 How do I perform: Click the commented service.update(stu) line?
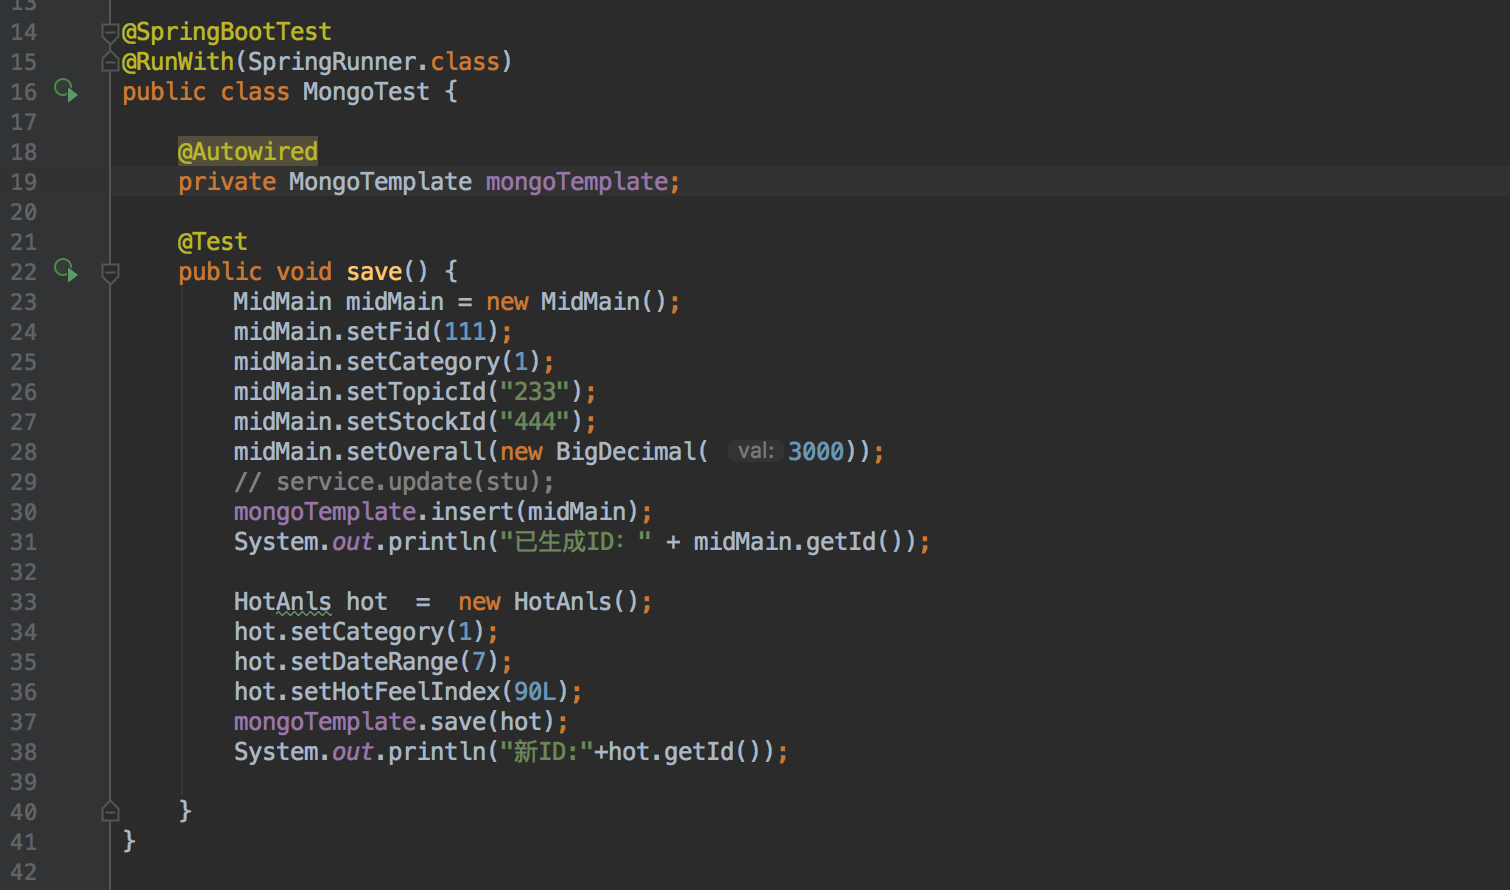tap(394, 482)
